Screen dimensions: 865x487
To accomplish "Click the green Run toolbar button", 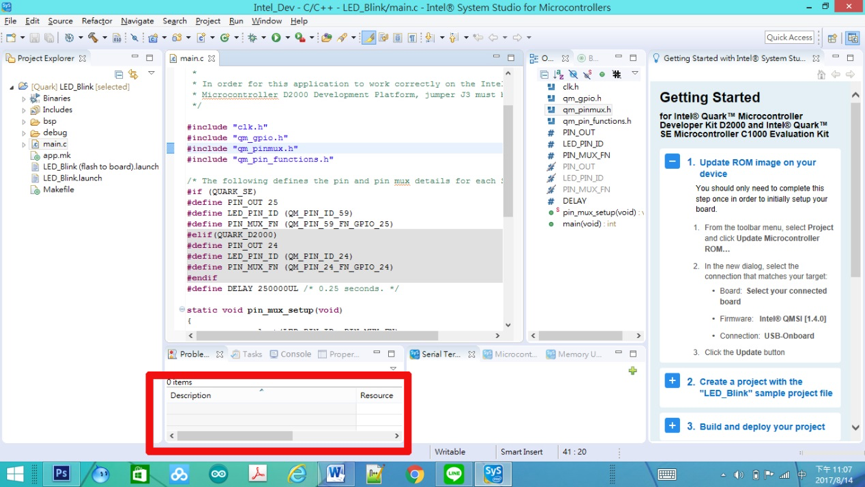I will [x=276, y=38].
